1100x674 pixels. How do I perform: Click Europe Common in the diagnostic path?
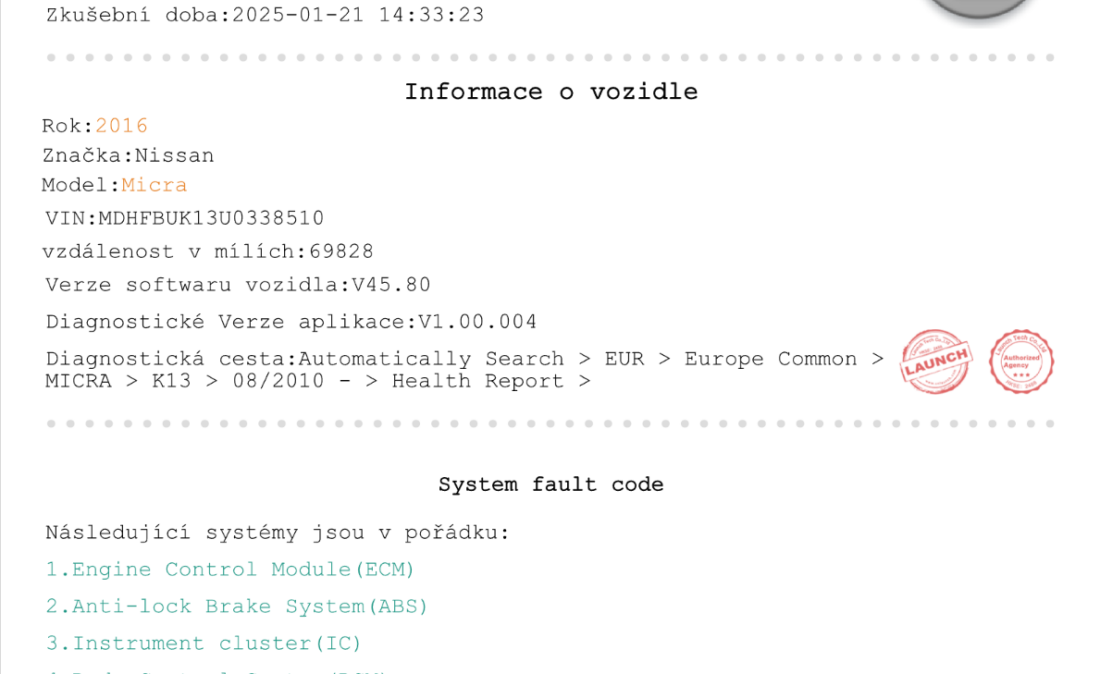[771, 359]
